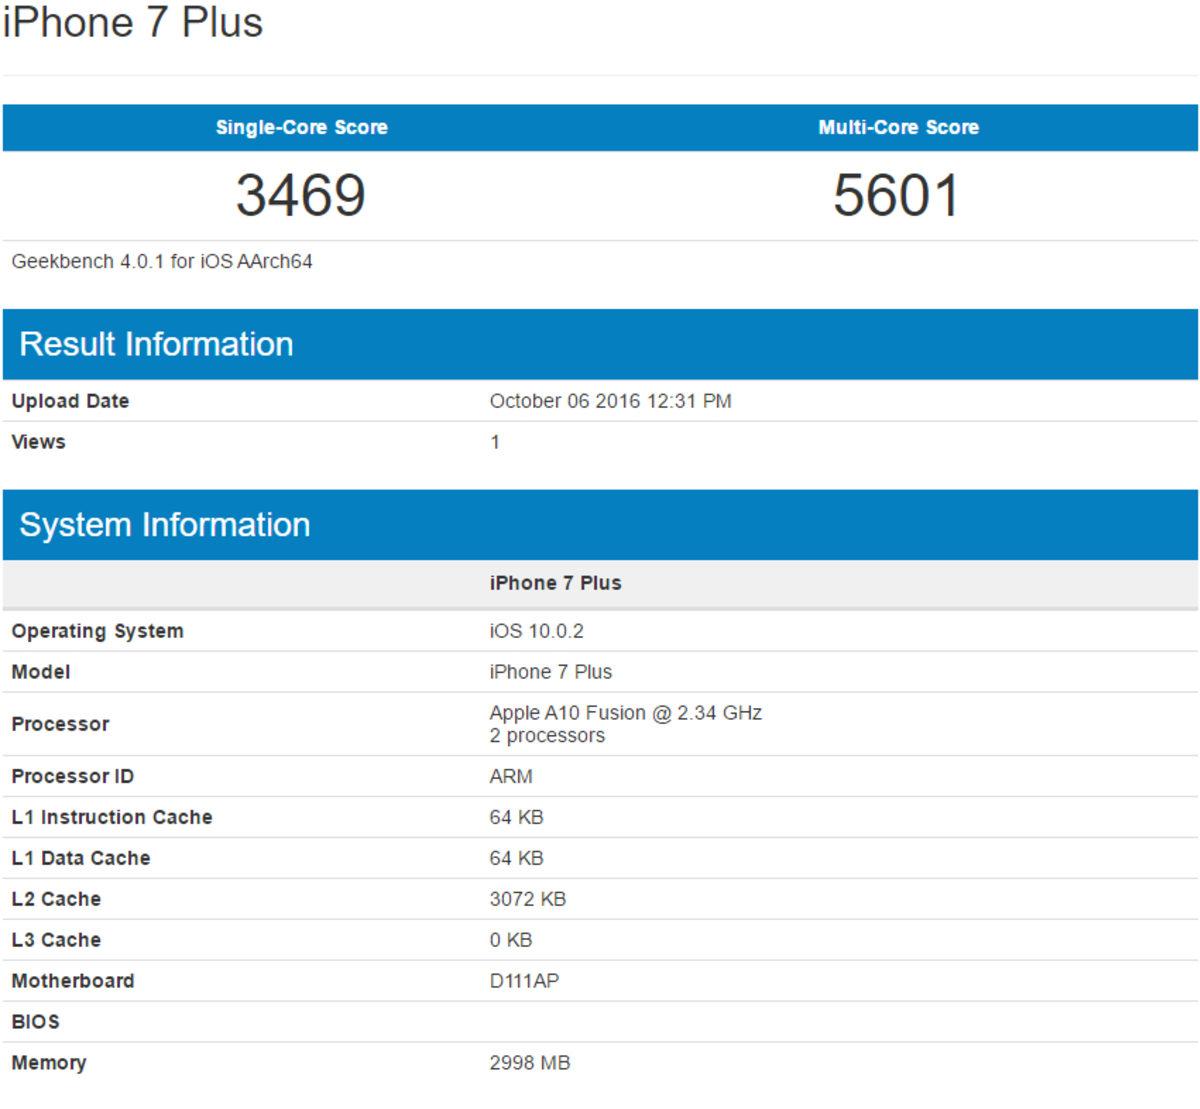Viewport: 1200px width, 1109px height.
Task: Click the Views count value
Action: click(x=491, y=441)
